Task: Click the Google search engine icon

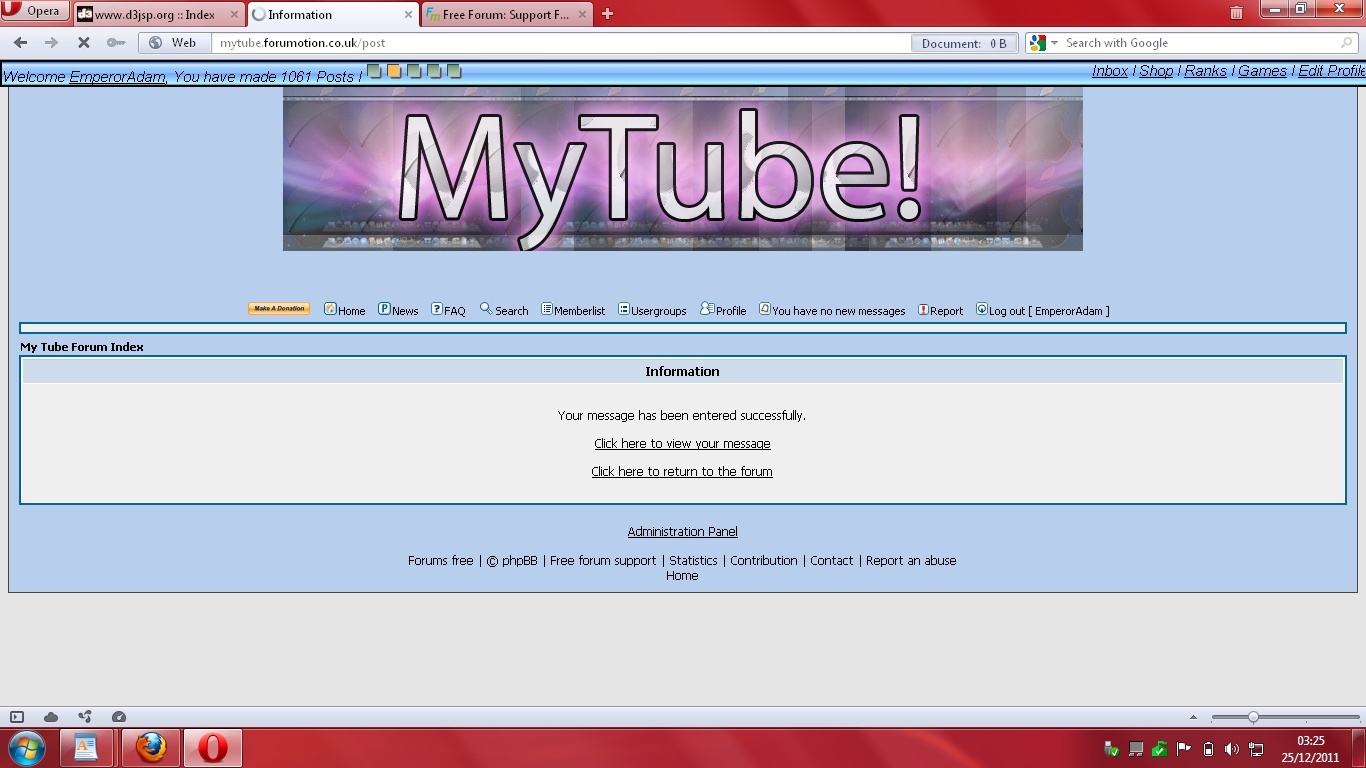Action: click(x=1038, y=43)
